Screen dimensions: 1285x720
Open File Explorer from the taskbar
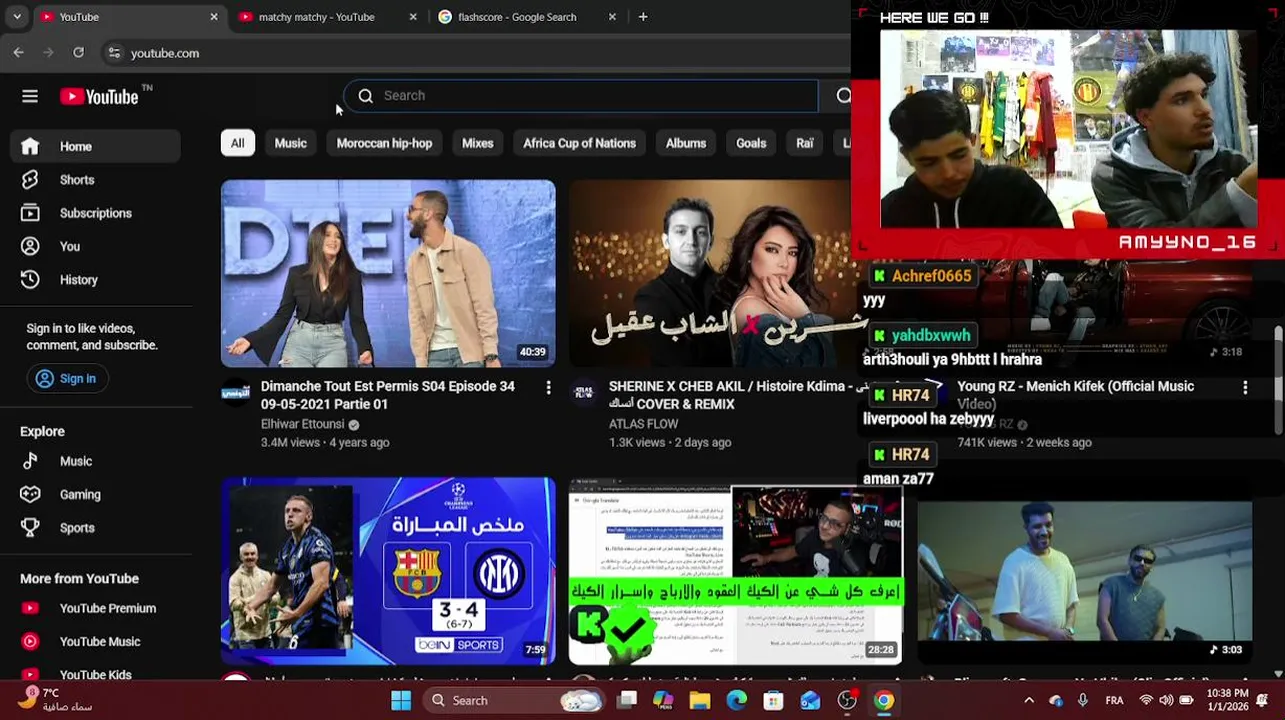[x=700, y=701]
